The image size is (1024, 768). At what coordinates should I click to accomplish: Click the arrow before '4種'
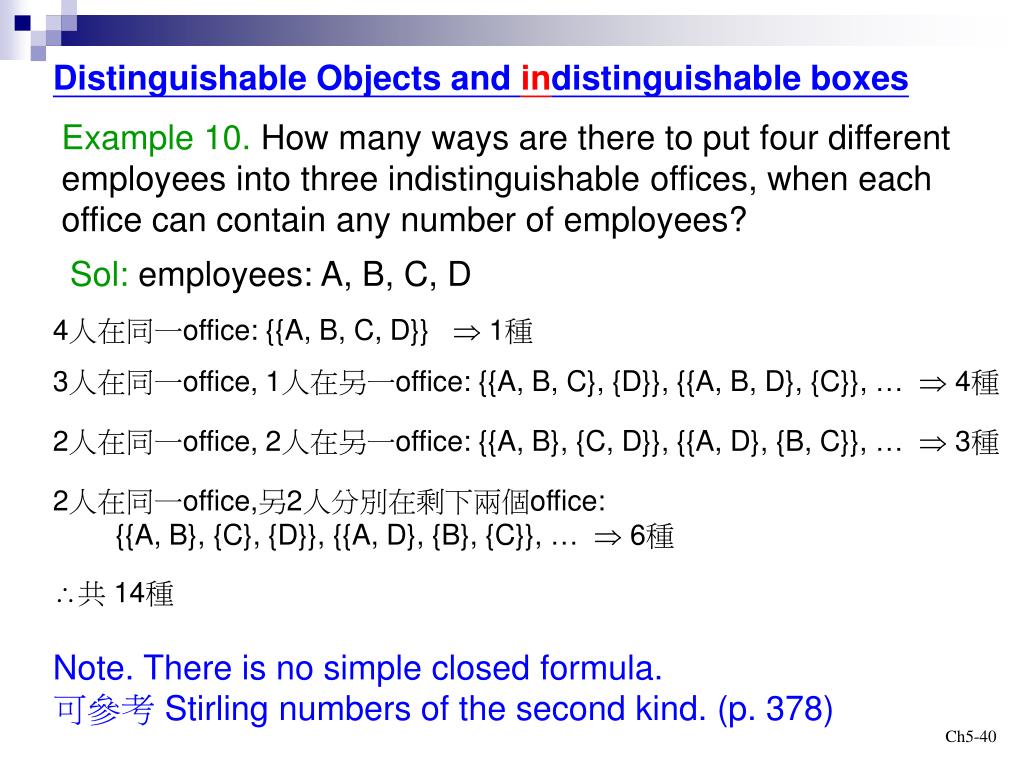[x=932, y=384]
